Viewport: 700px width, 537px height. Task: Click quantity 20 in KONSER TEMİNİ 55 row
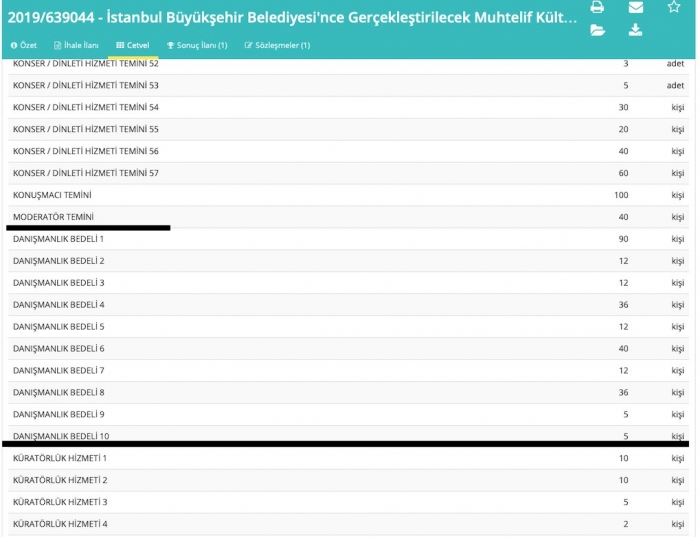click(623, 129)
